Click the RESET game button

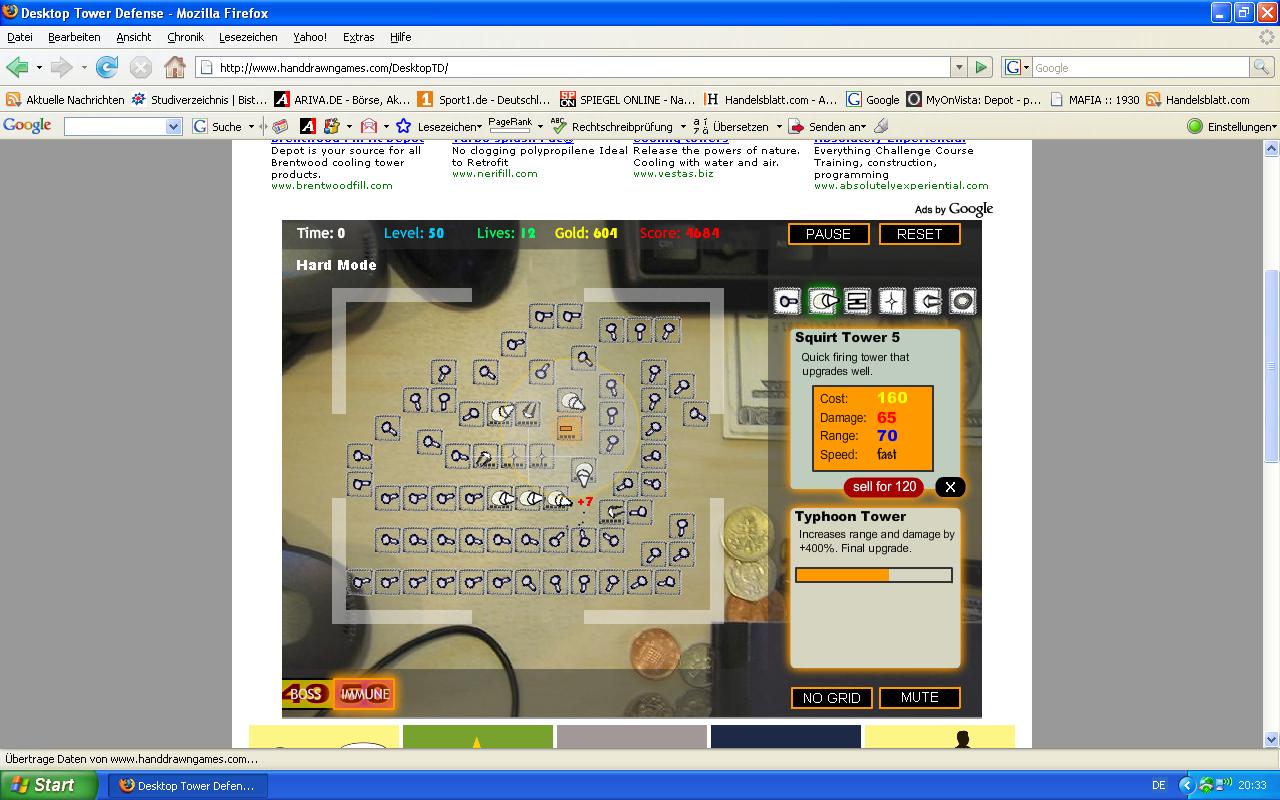pos(919,233)
